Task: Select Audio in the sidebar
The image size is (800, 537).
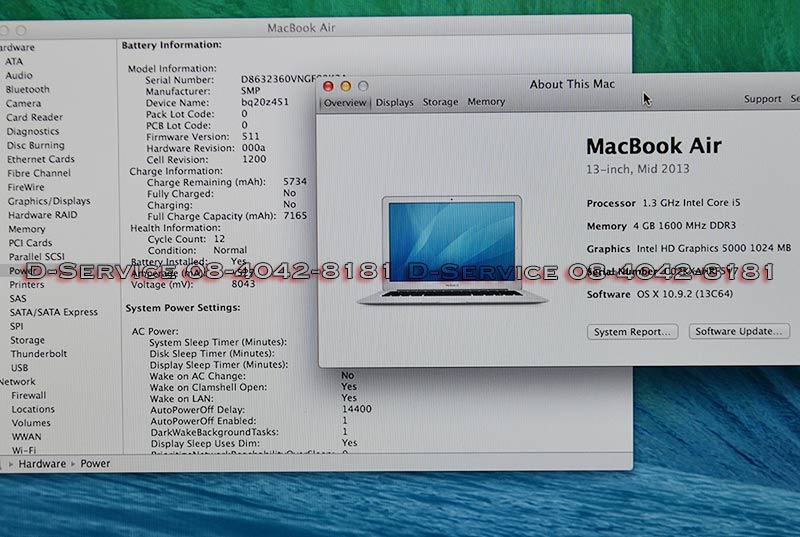Action: 19,75
